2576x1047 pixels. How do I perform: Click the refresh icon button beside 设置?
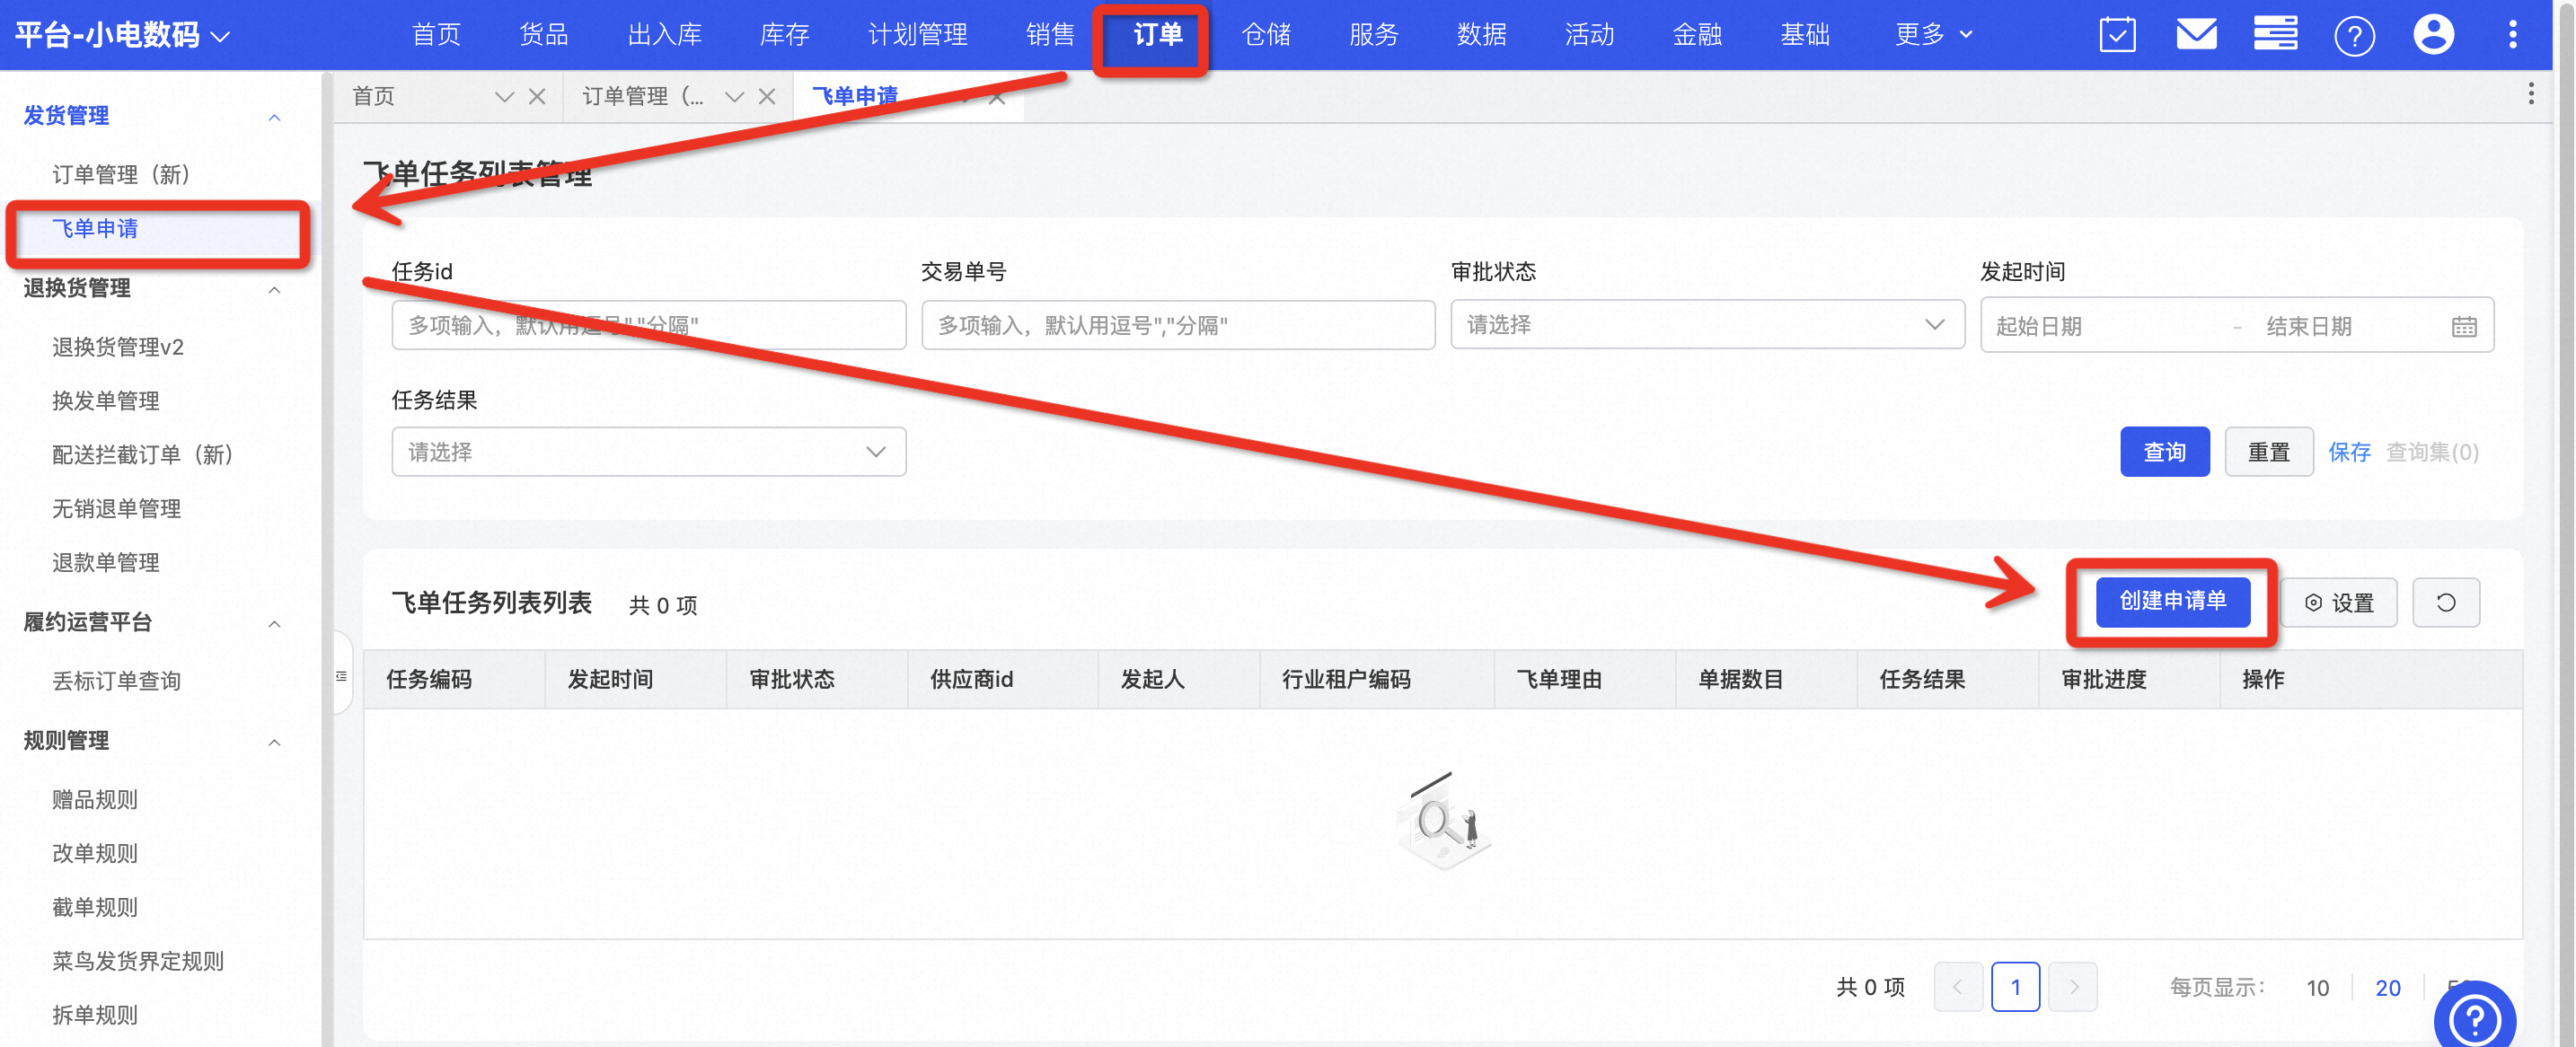(2445, 603)
